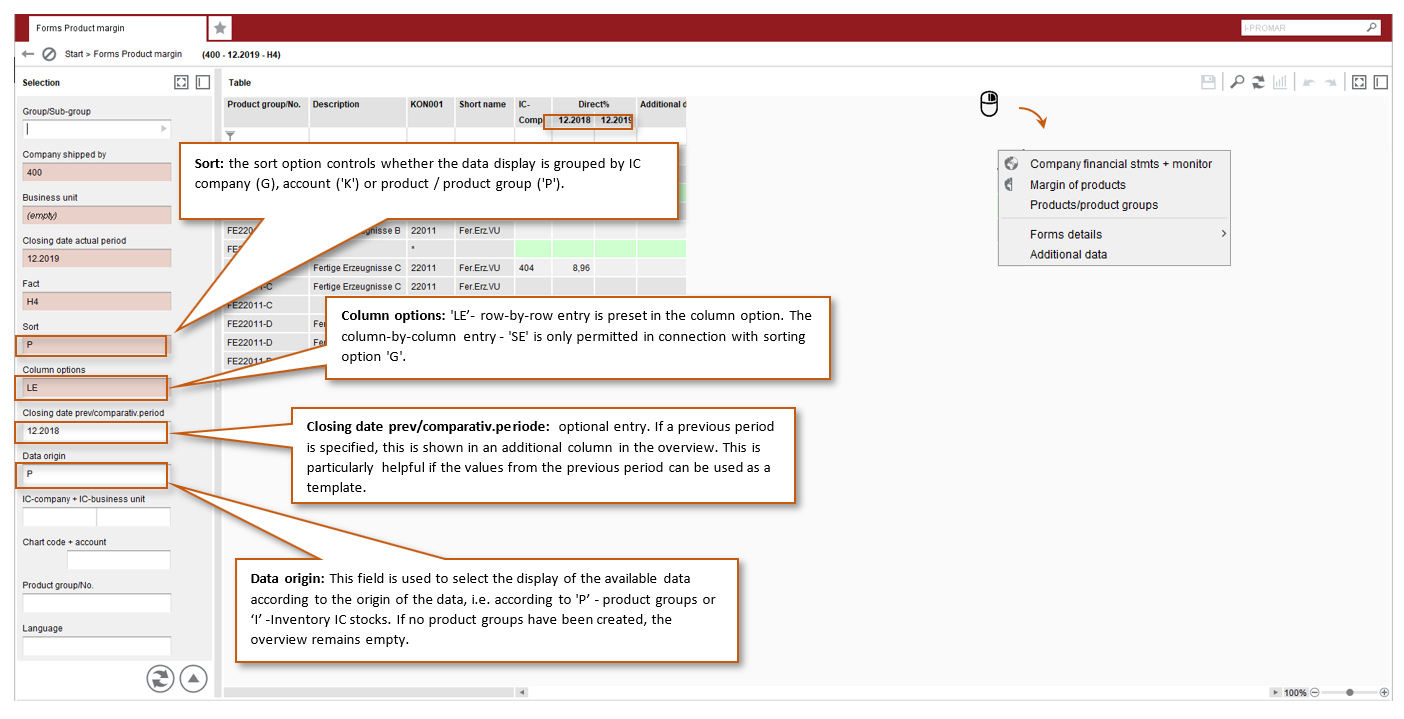Click the grayed save disk icon in Table toolbar

(1208, 82)
